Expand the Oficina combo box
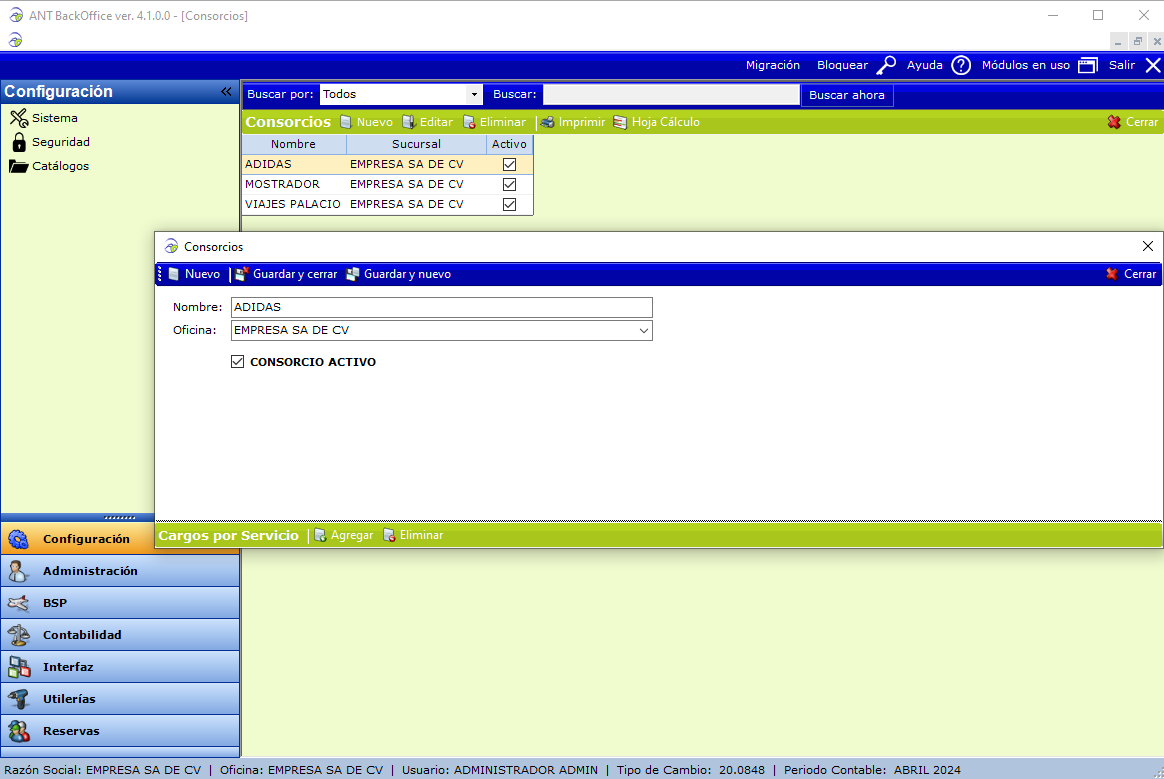Viewport: 1164px width, 779px height. (643, 330)
